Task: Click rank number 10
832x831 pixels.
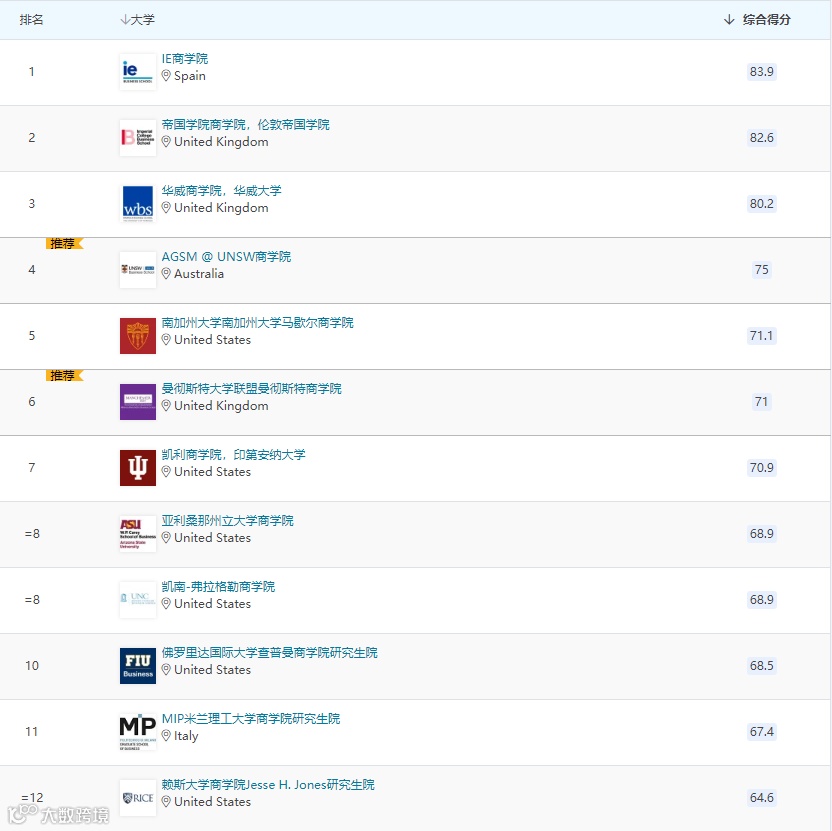Action: click(x=32, y=665)
